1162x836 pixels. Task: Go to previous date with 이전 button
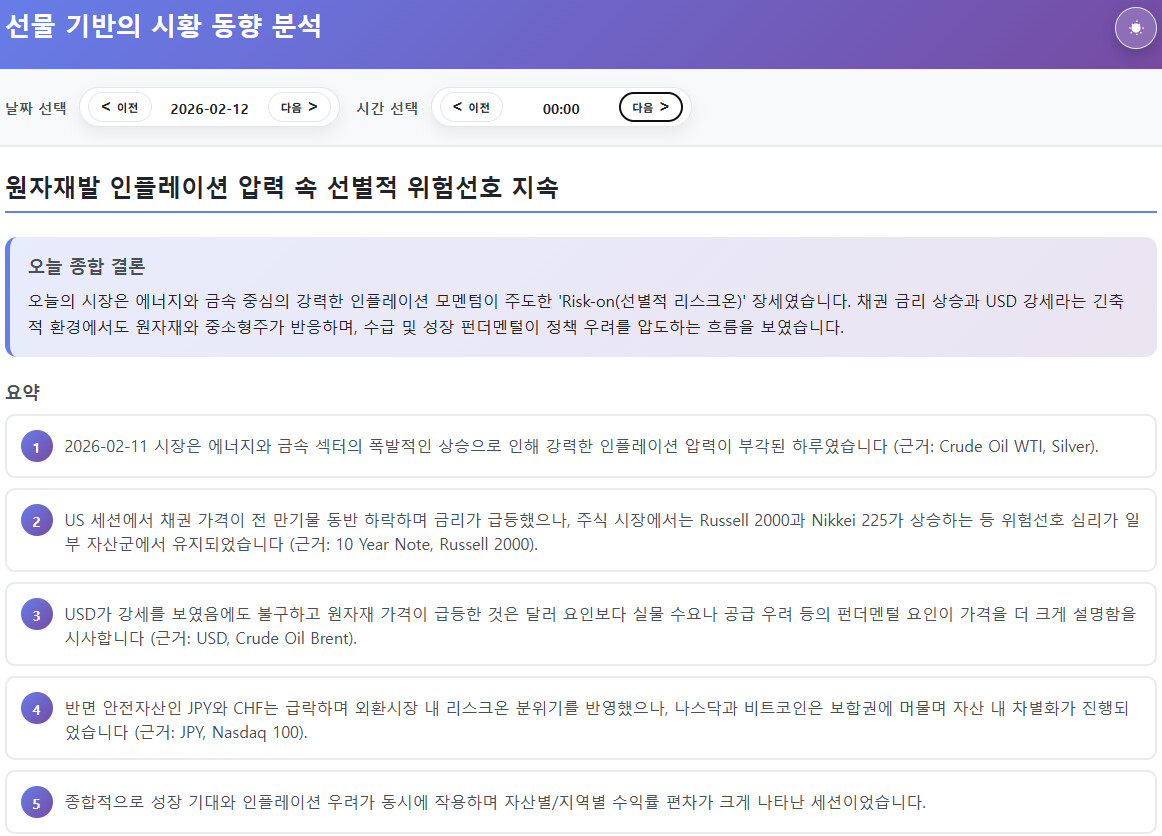[120, 107]
